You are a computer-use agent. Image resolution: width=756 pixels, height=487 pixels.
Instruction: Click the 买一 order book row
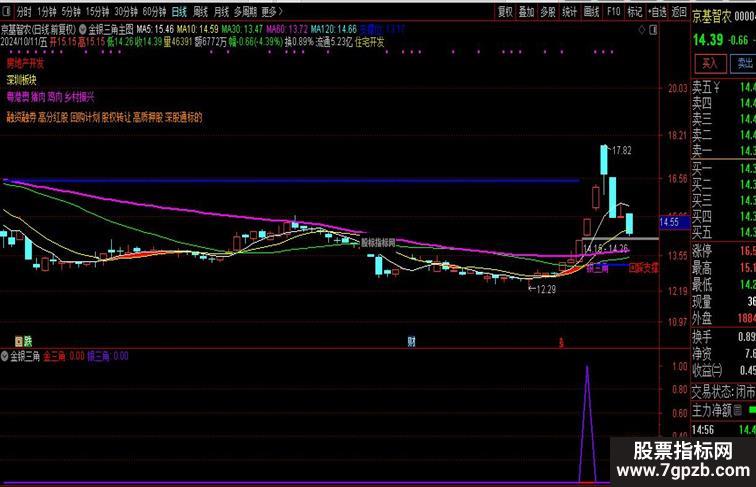[x=724, y=168]
